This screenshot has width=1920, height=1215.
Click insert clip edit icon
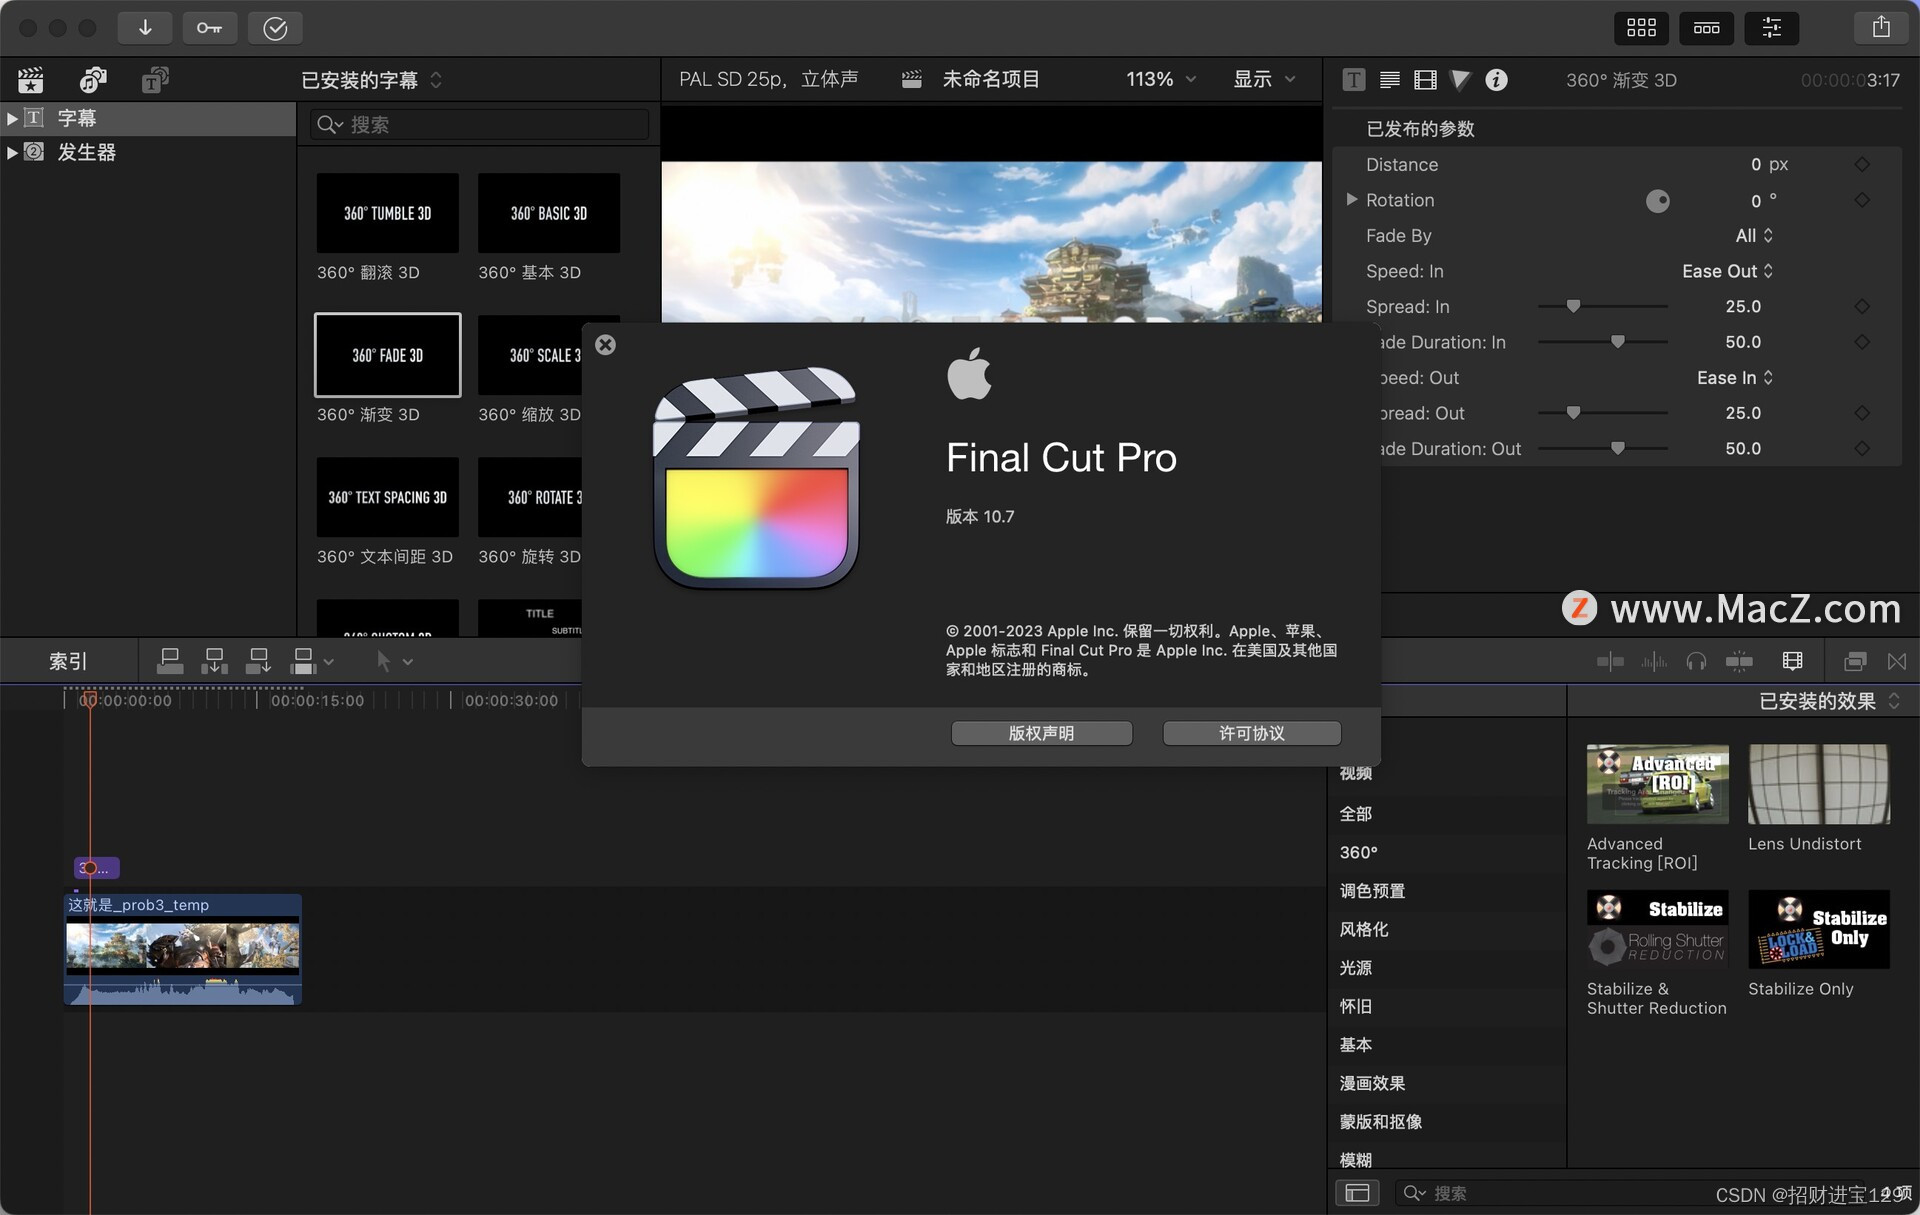[214, 661]
